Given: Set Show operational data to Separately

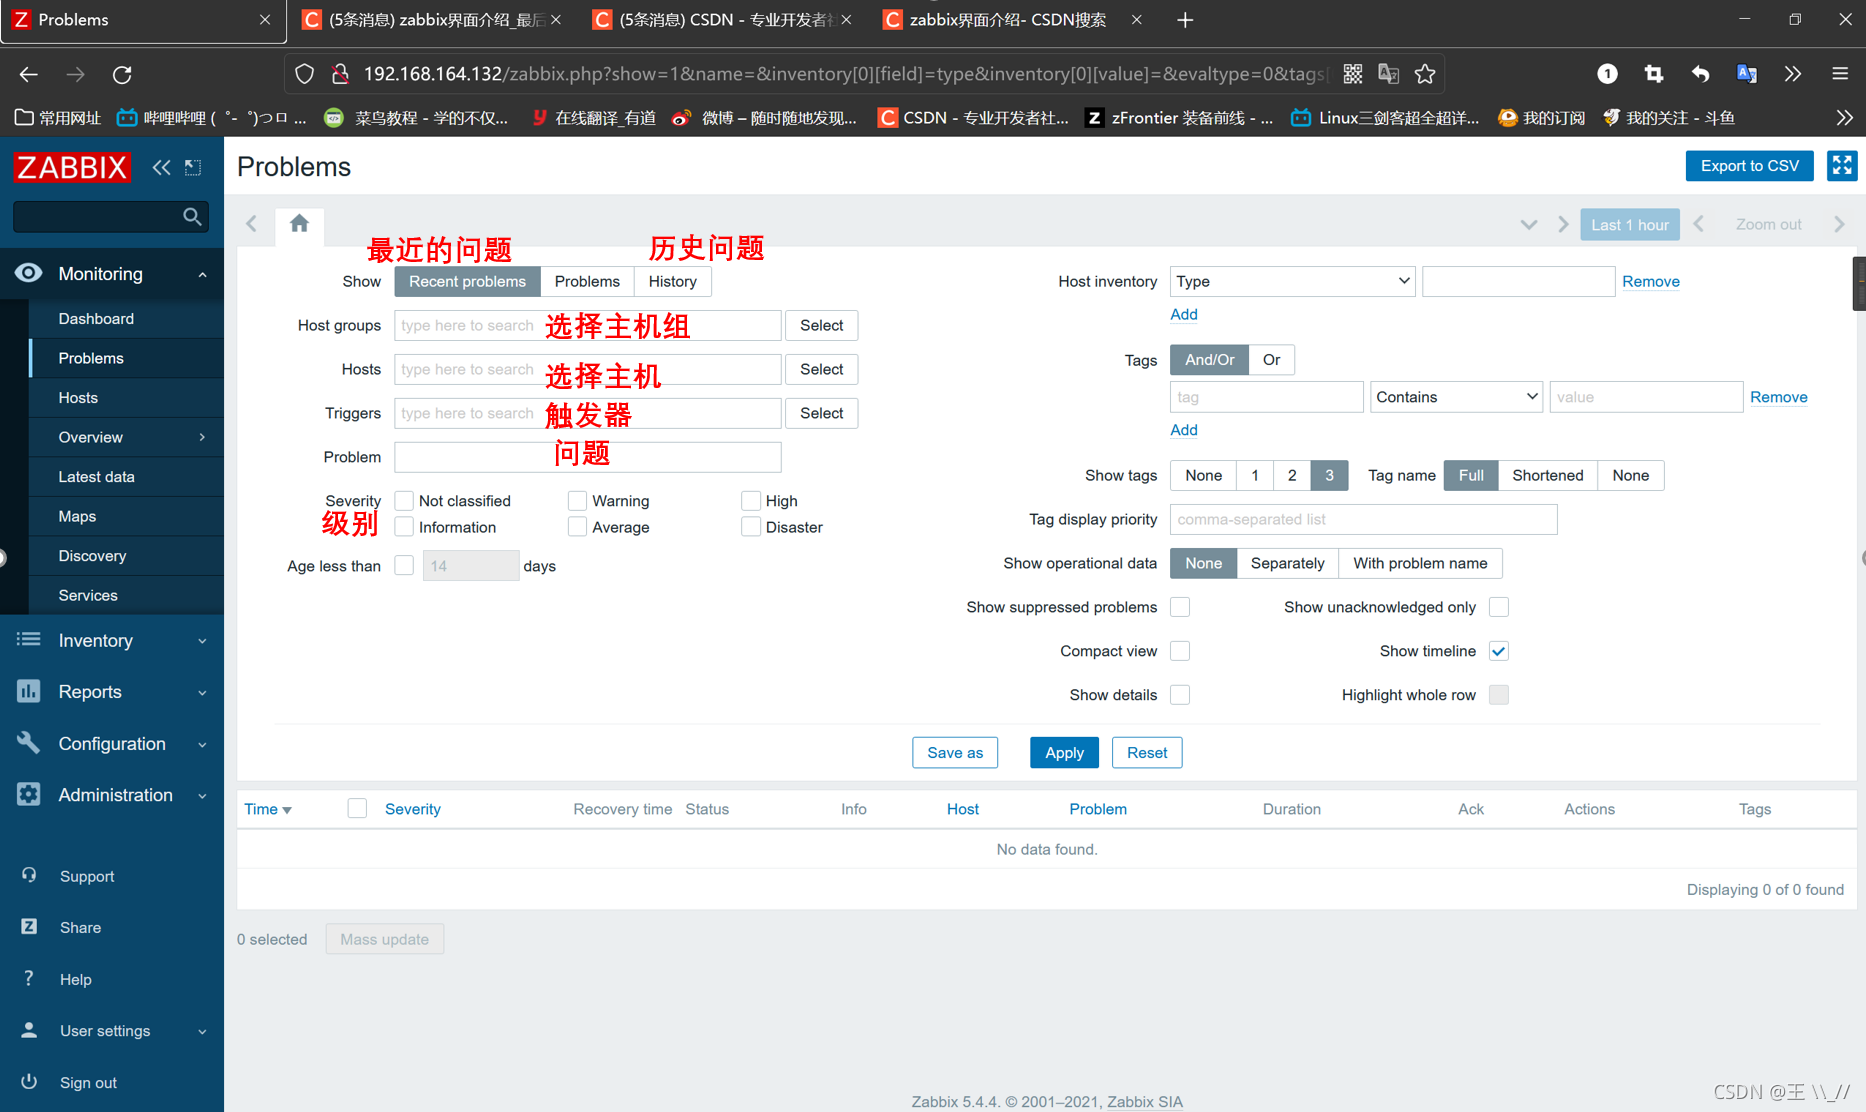Looking at the screenshot, I should [1287, 563].
